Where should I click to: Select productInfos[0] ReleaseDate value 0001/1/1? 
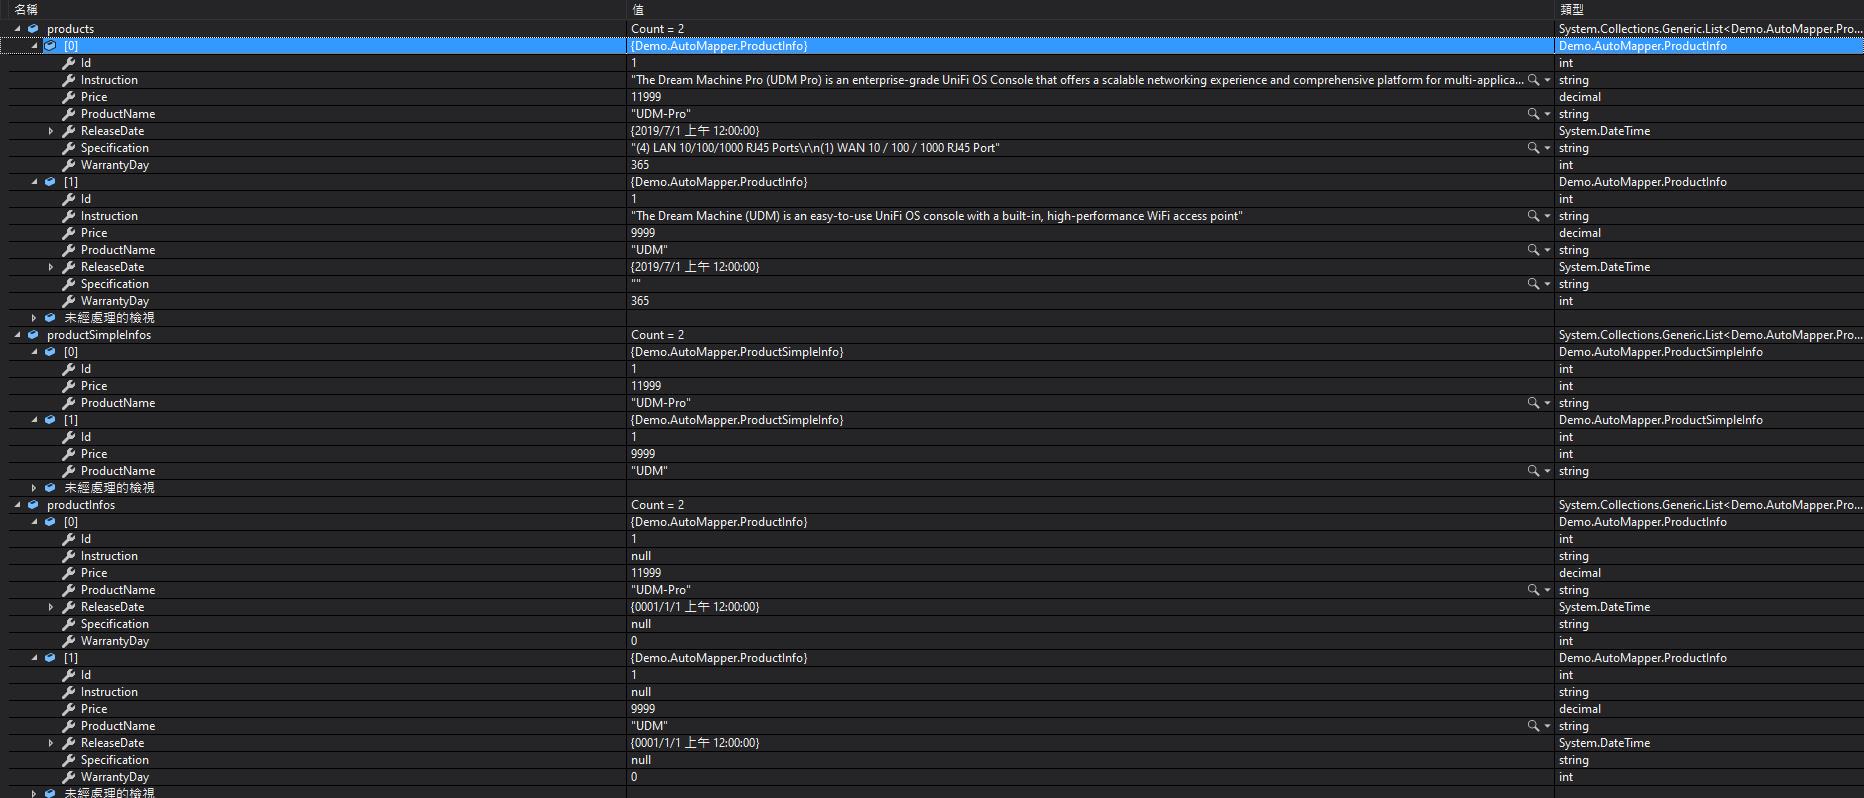695,607
